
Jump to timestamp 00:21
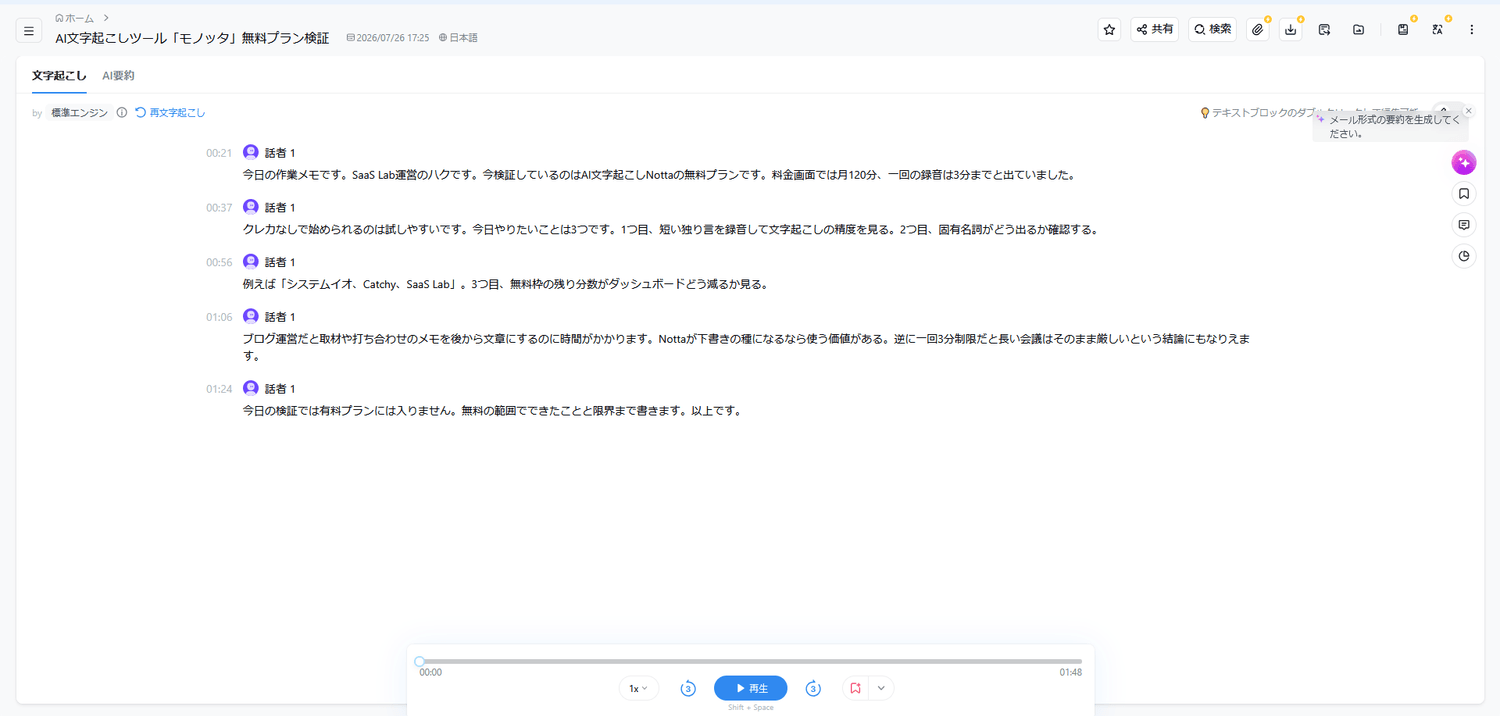pyautogui.click(x=219, y=153)
